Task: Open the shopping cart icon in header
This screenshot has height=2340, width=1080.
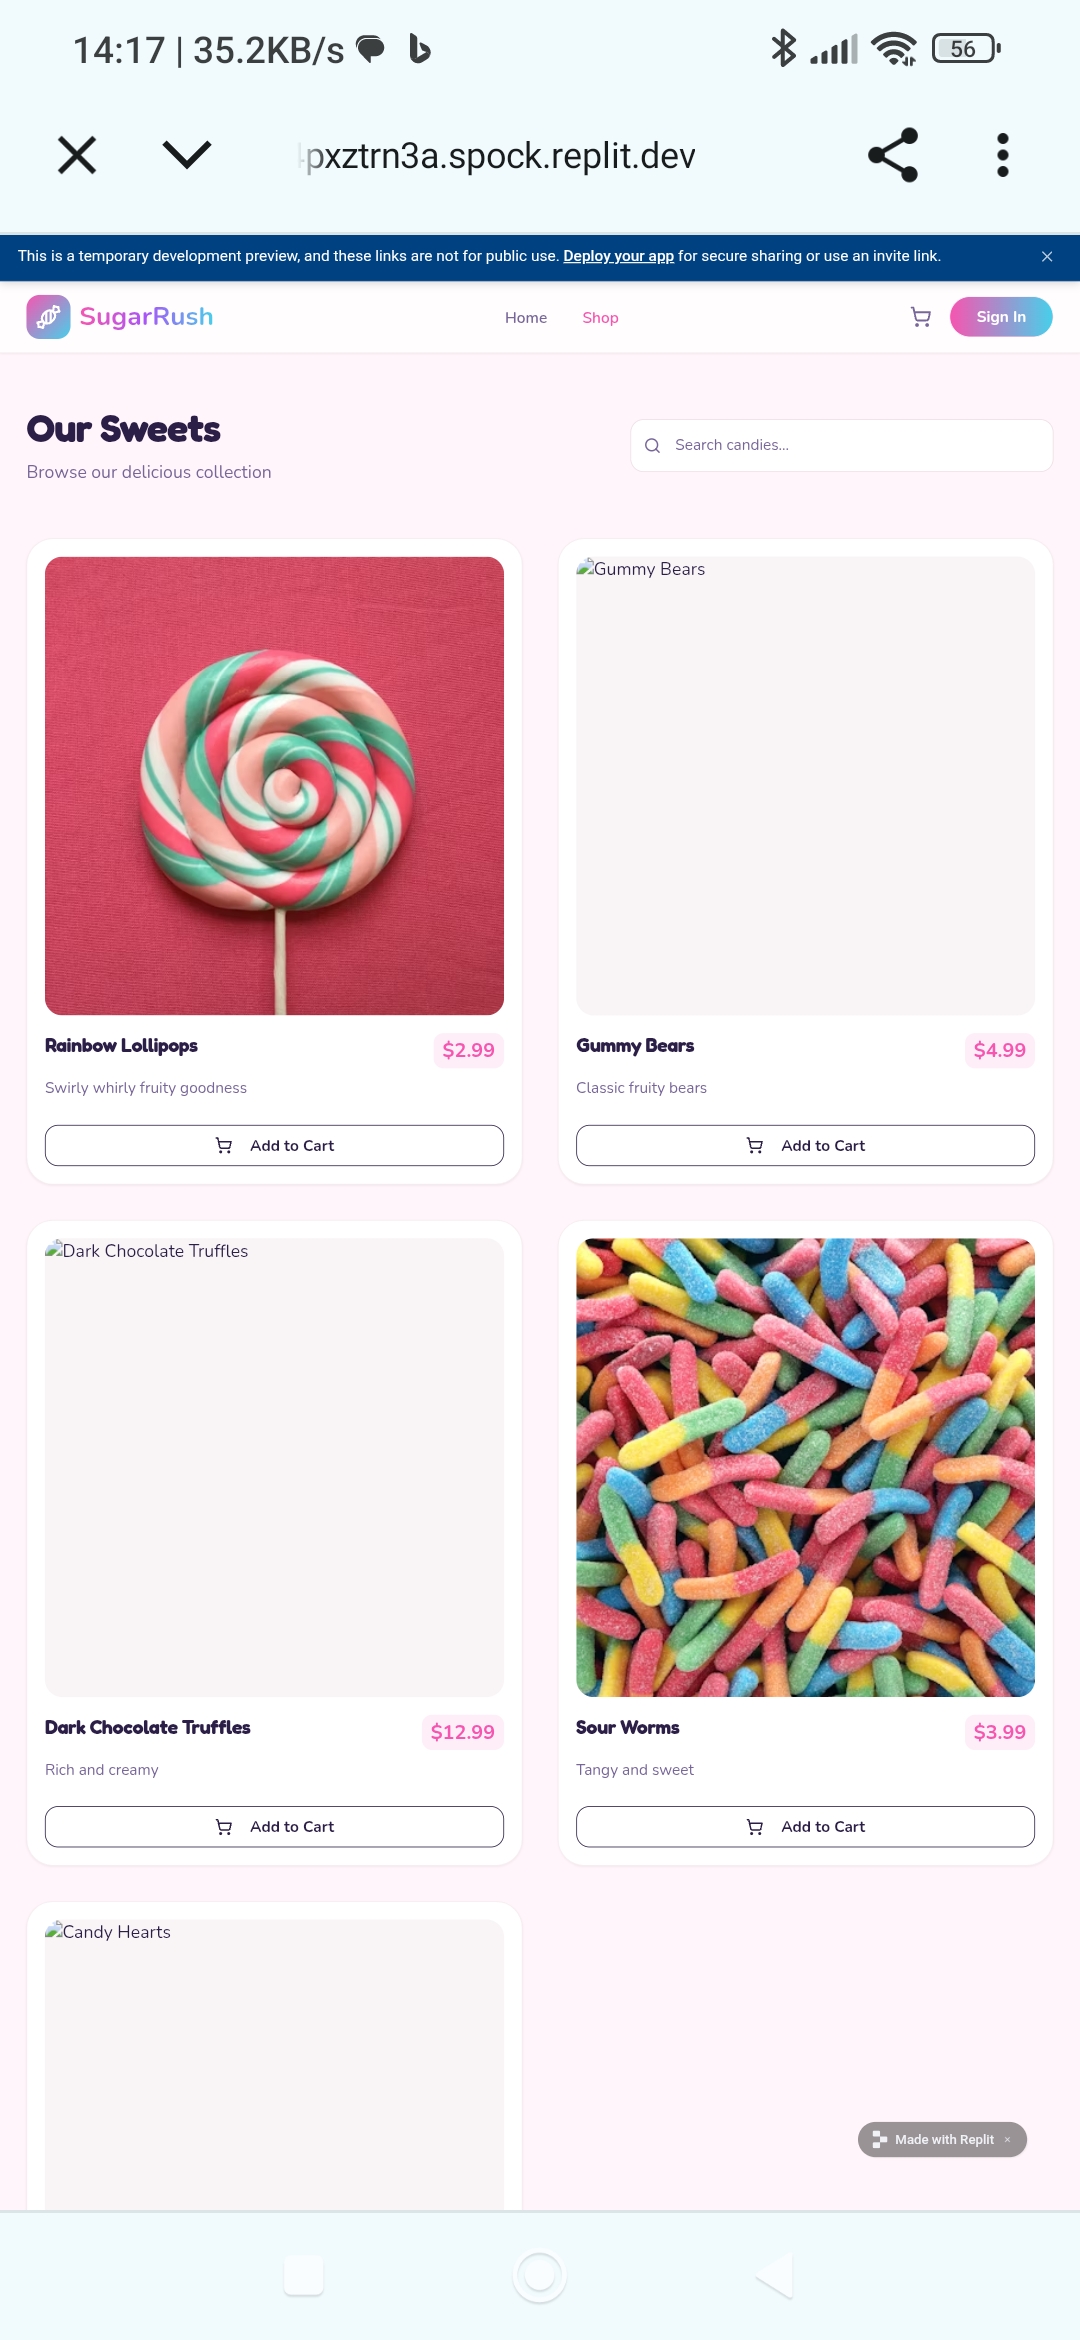Action: [921, 317]
